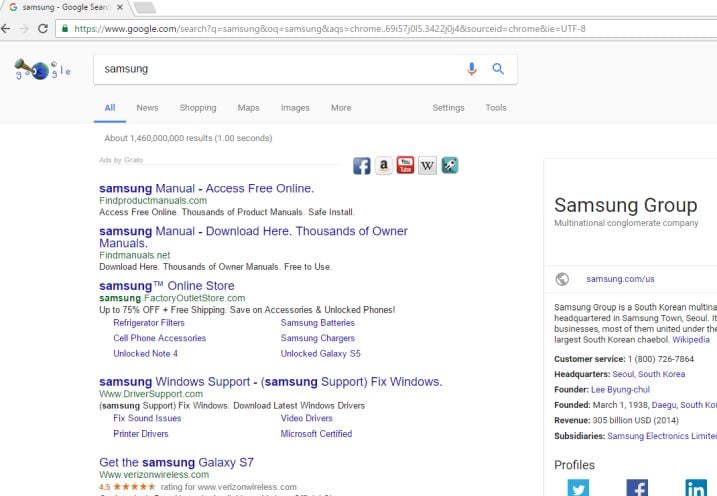This screenshot has width=717, height=496.
Task: Click the browser forward arrow
Action: 24,29
